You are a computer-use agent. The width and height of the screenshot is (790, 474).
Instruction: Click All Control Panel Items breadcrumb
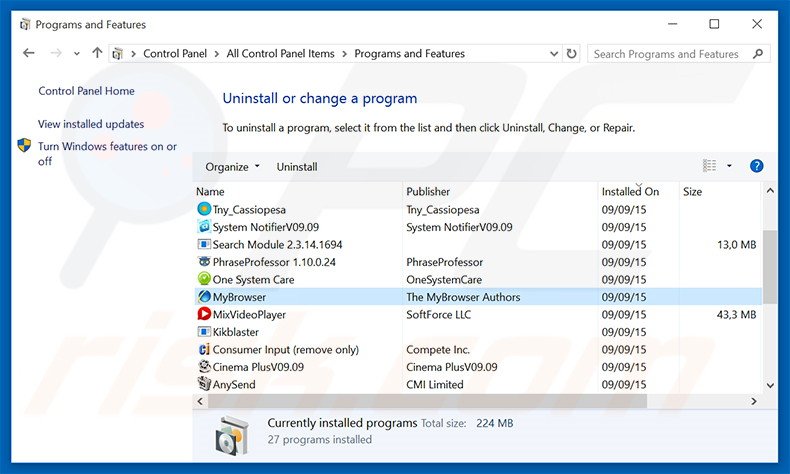tap(280, 53)
